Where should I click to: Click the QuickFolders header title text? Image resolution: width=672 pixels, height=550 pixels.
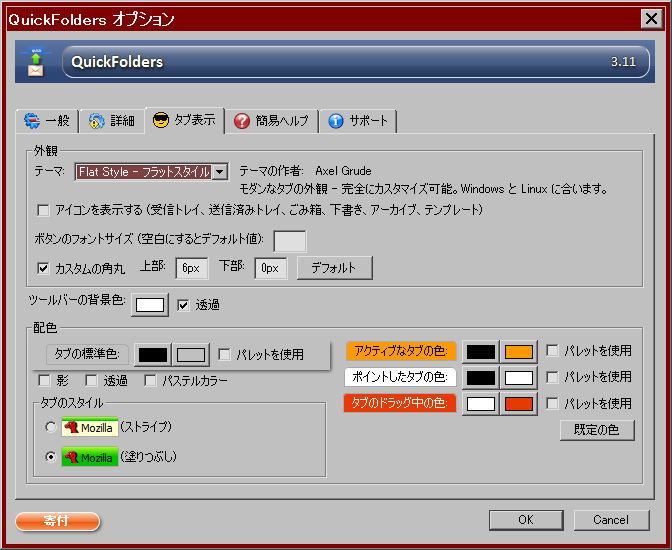117,62
